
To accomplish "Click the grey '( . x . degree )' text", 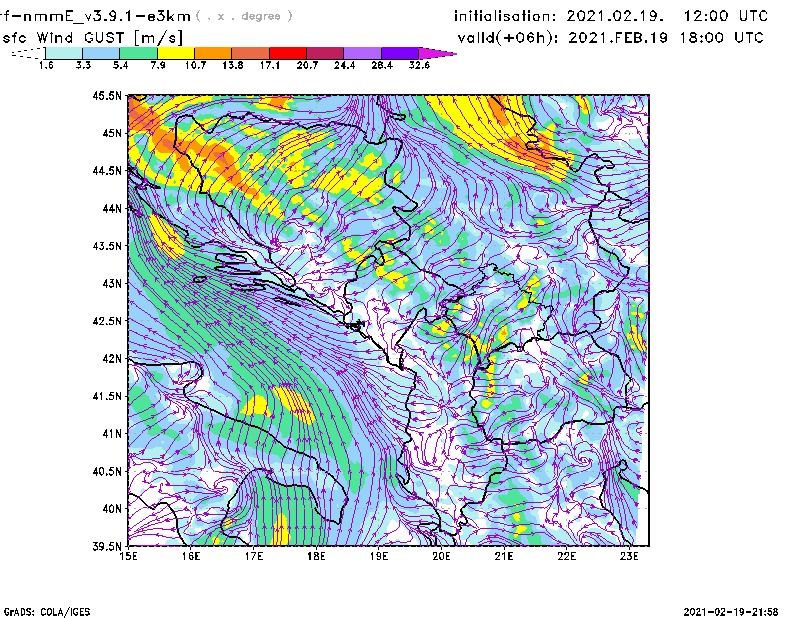I will point(244,16).
